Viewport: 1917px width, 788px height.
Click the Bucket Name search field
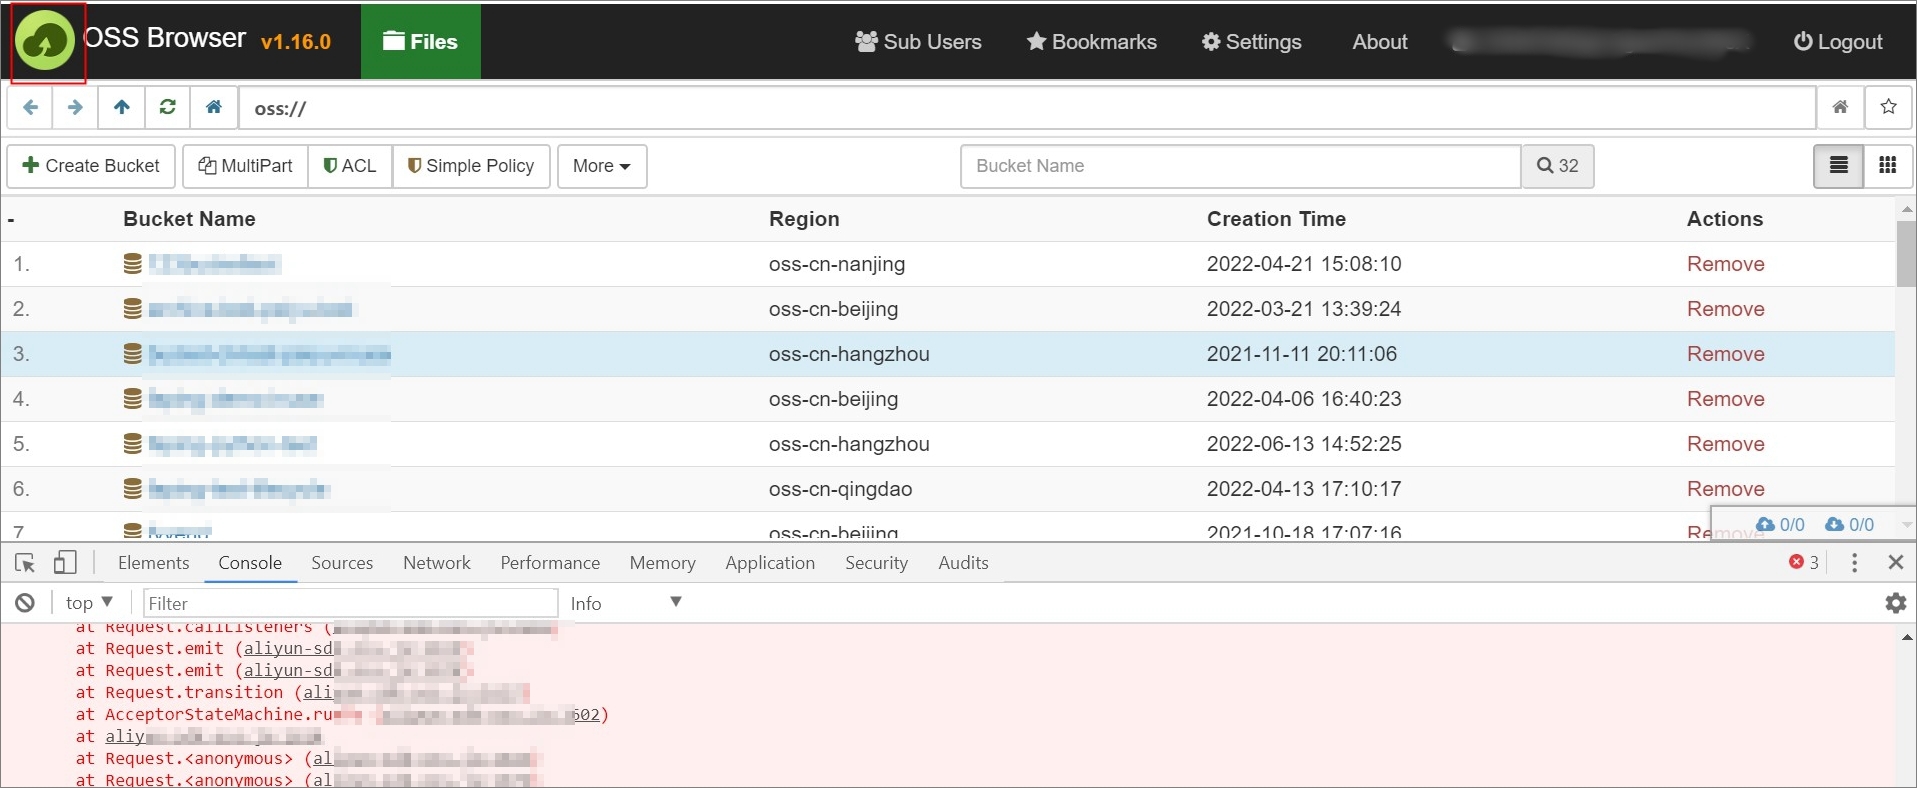[1240, 166]
